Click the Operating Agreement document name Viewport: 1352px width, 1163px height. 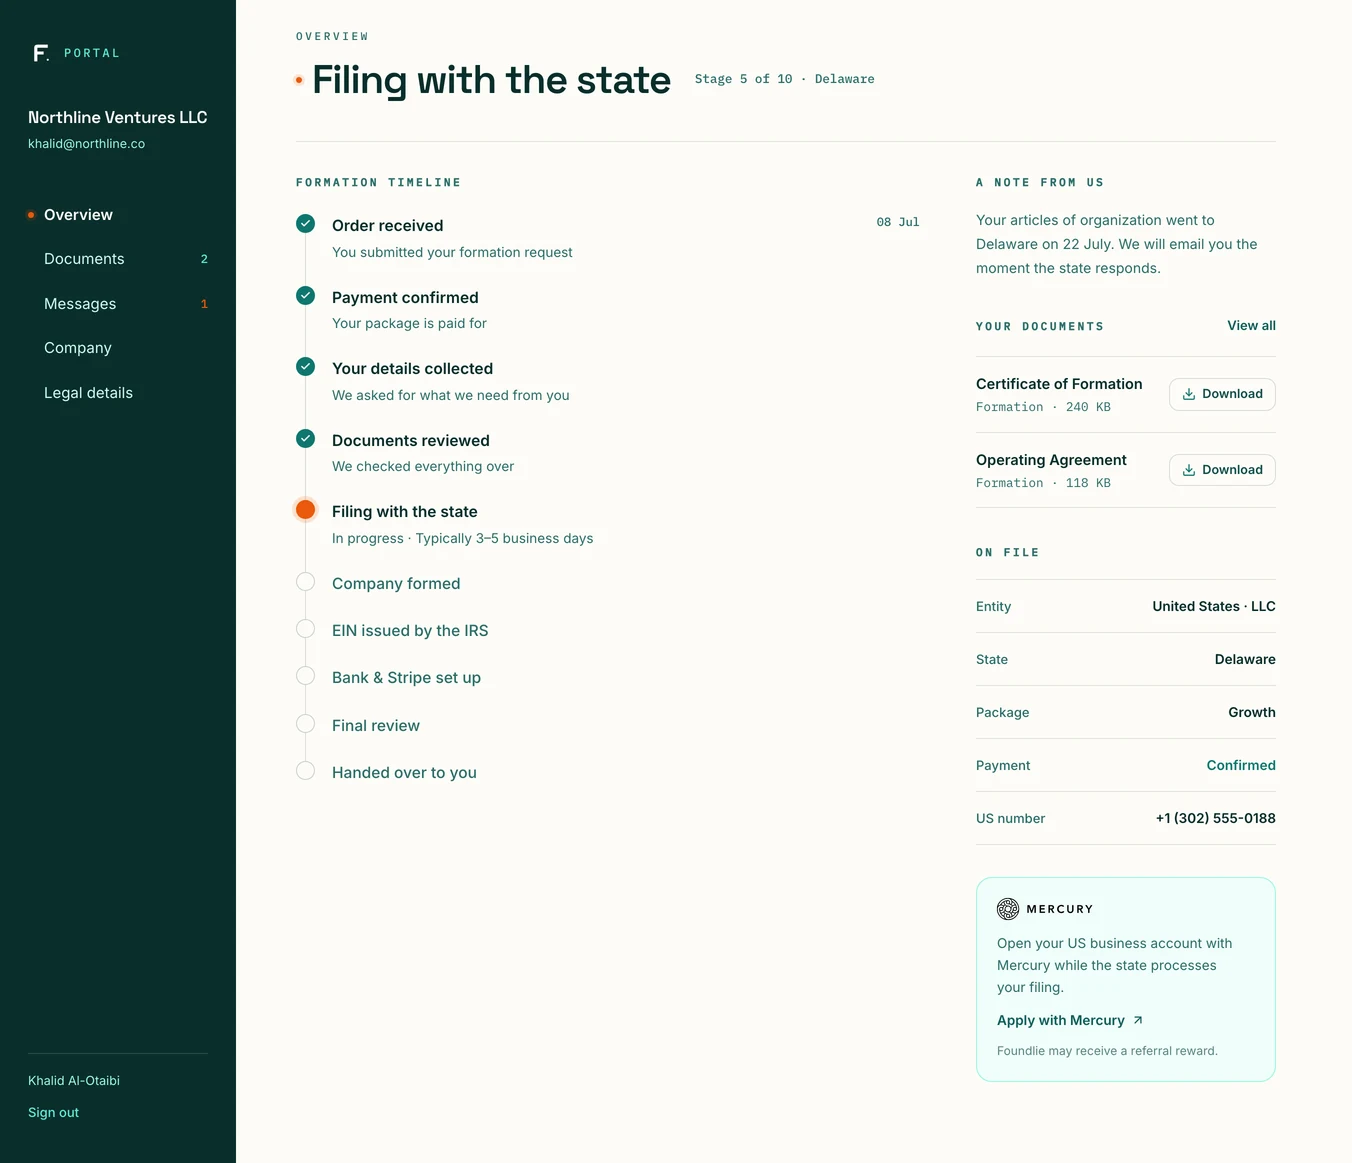(x=1051, y=460)
